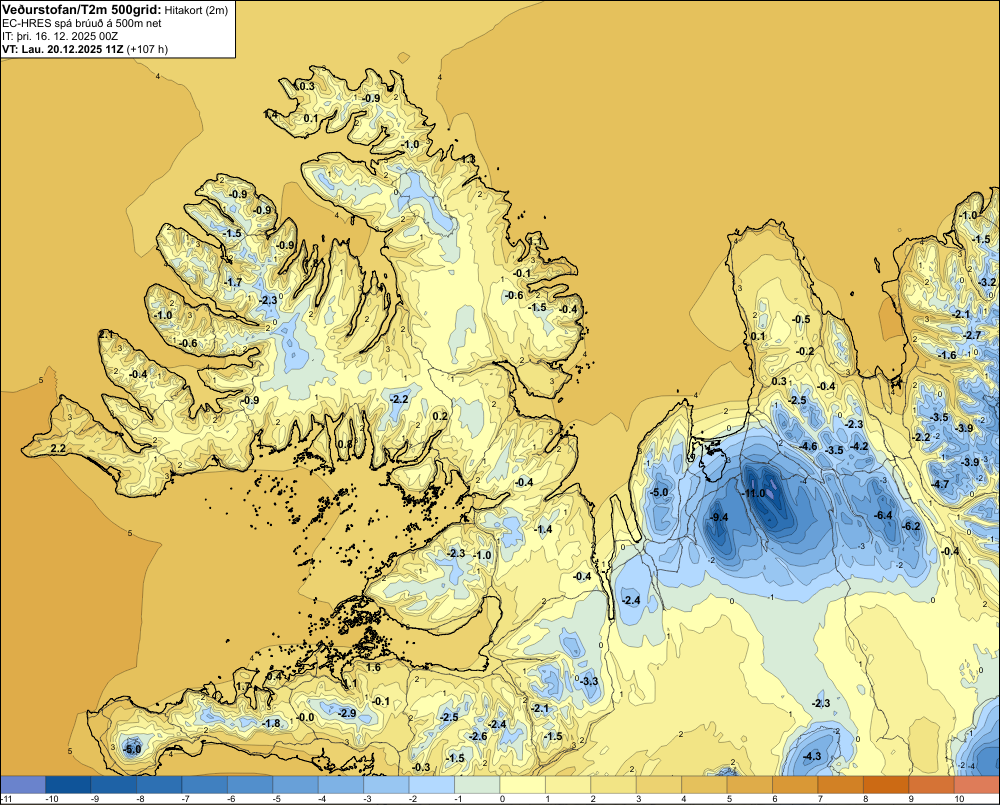
Task: Select the legend swatch between 2 and 3
Action: tap(614, 784)
